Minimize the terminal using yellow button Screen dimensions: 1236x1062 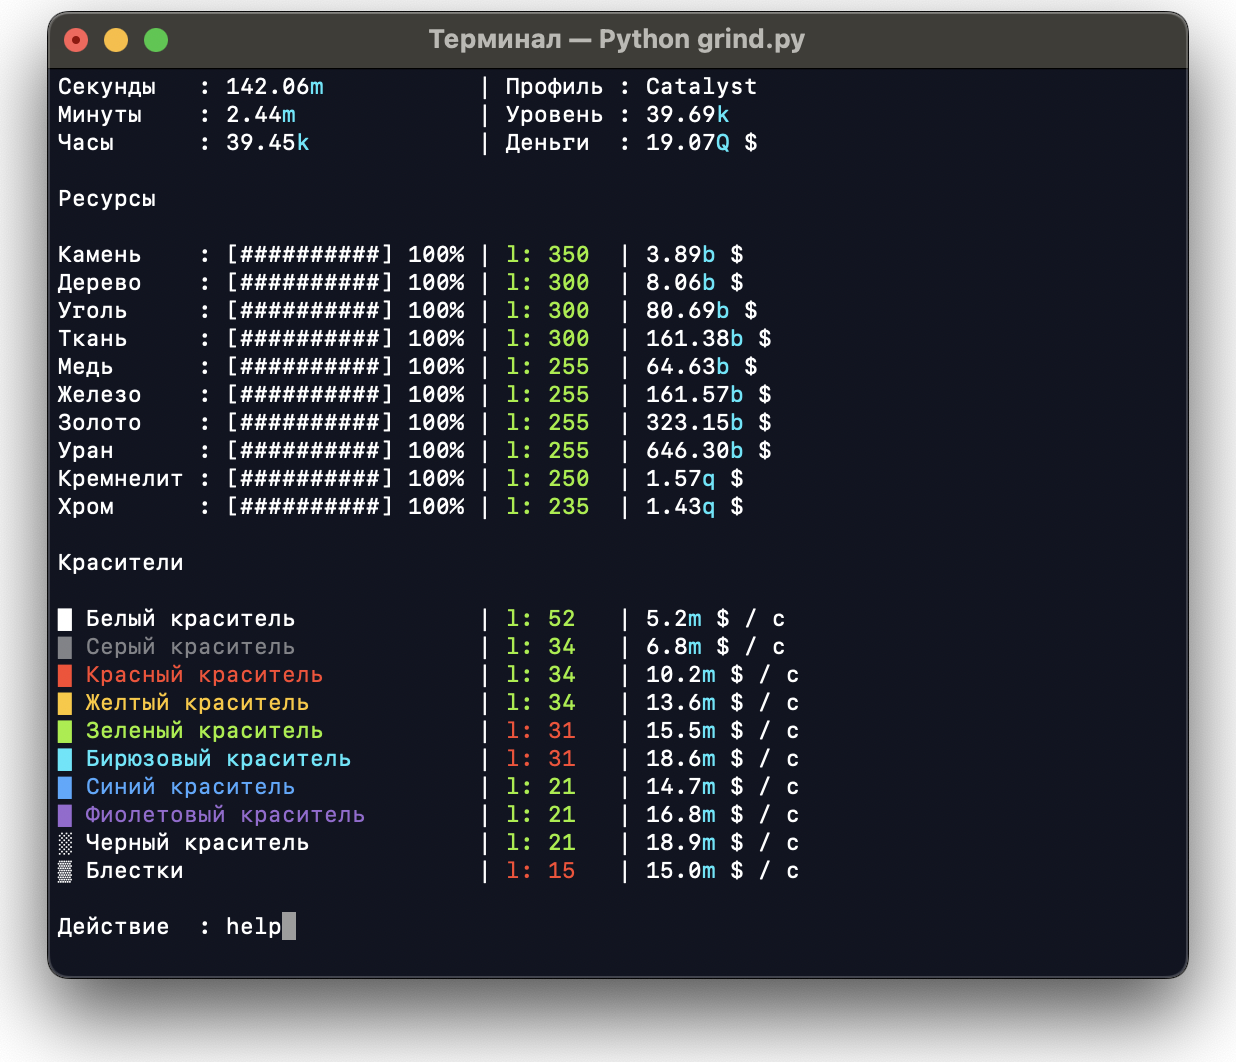[x=116, y=40]
